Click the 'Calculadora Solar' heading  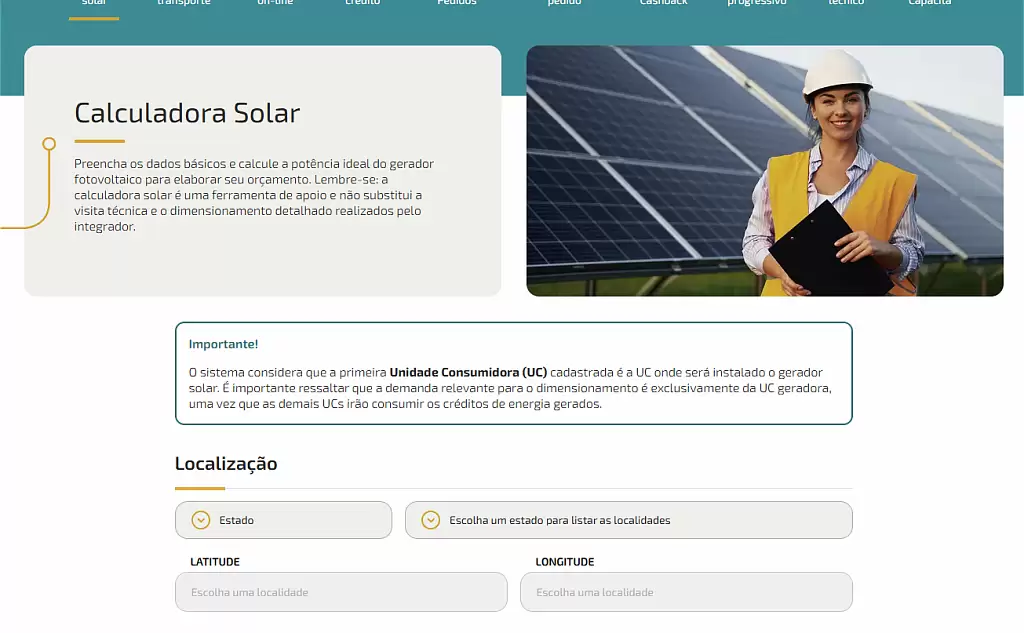click(x=187, y=113)
